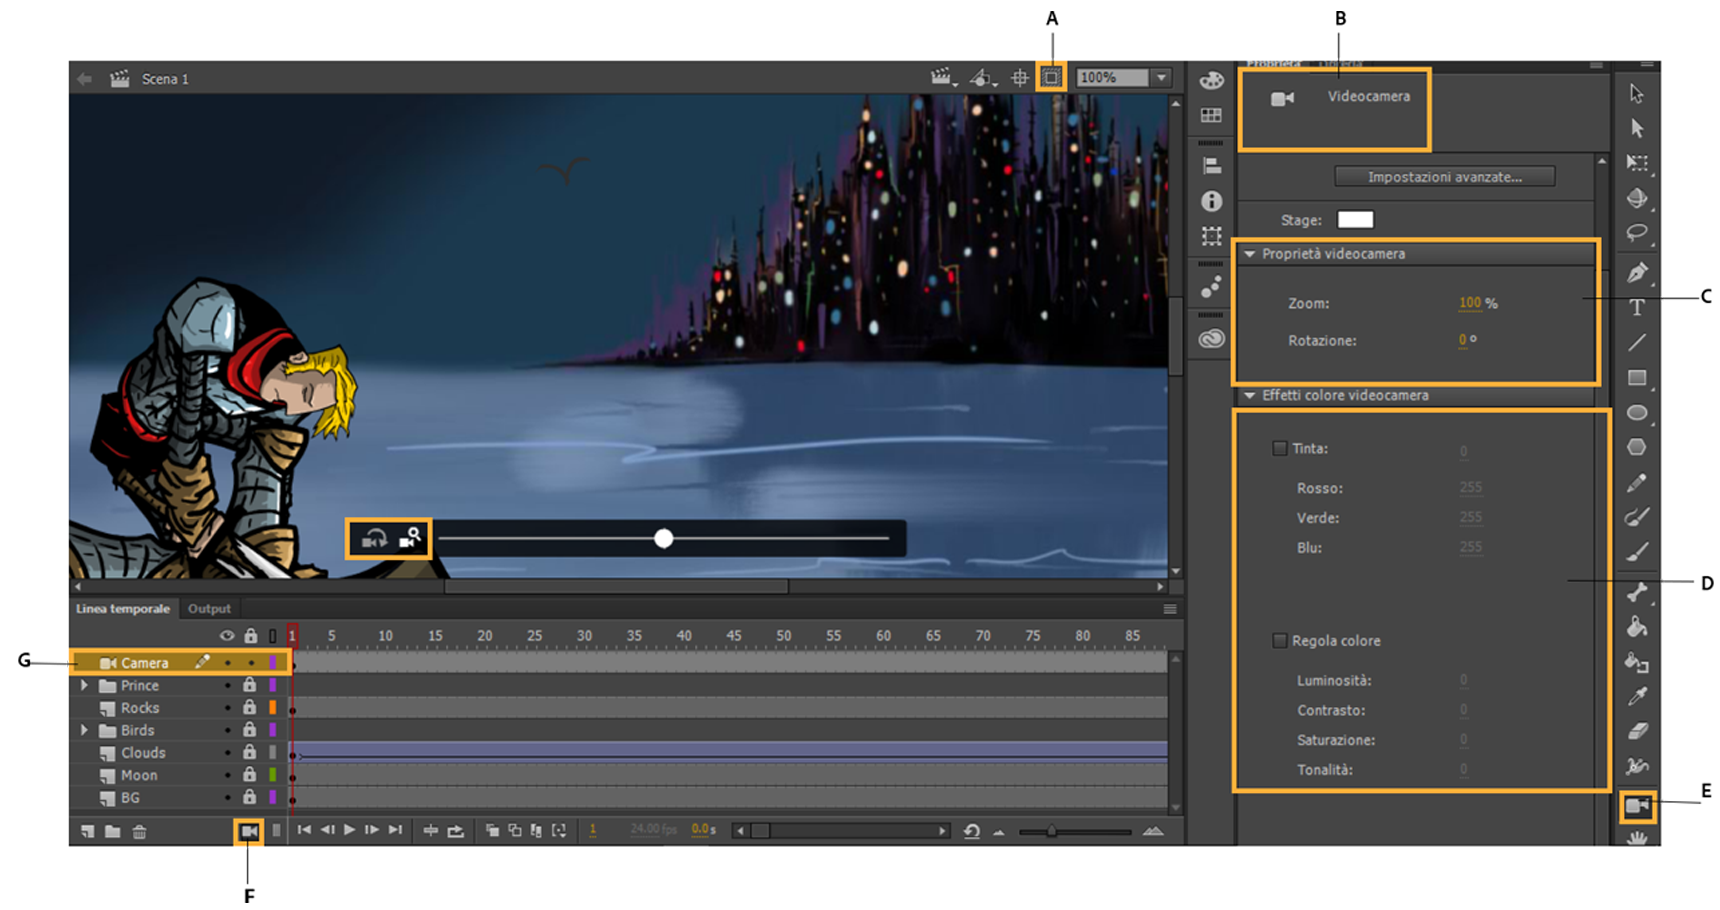Screen dimensions: 1720x910
Task: Open the Edit Symbols dropdown
Action: coord(984,77)
